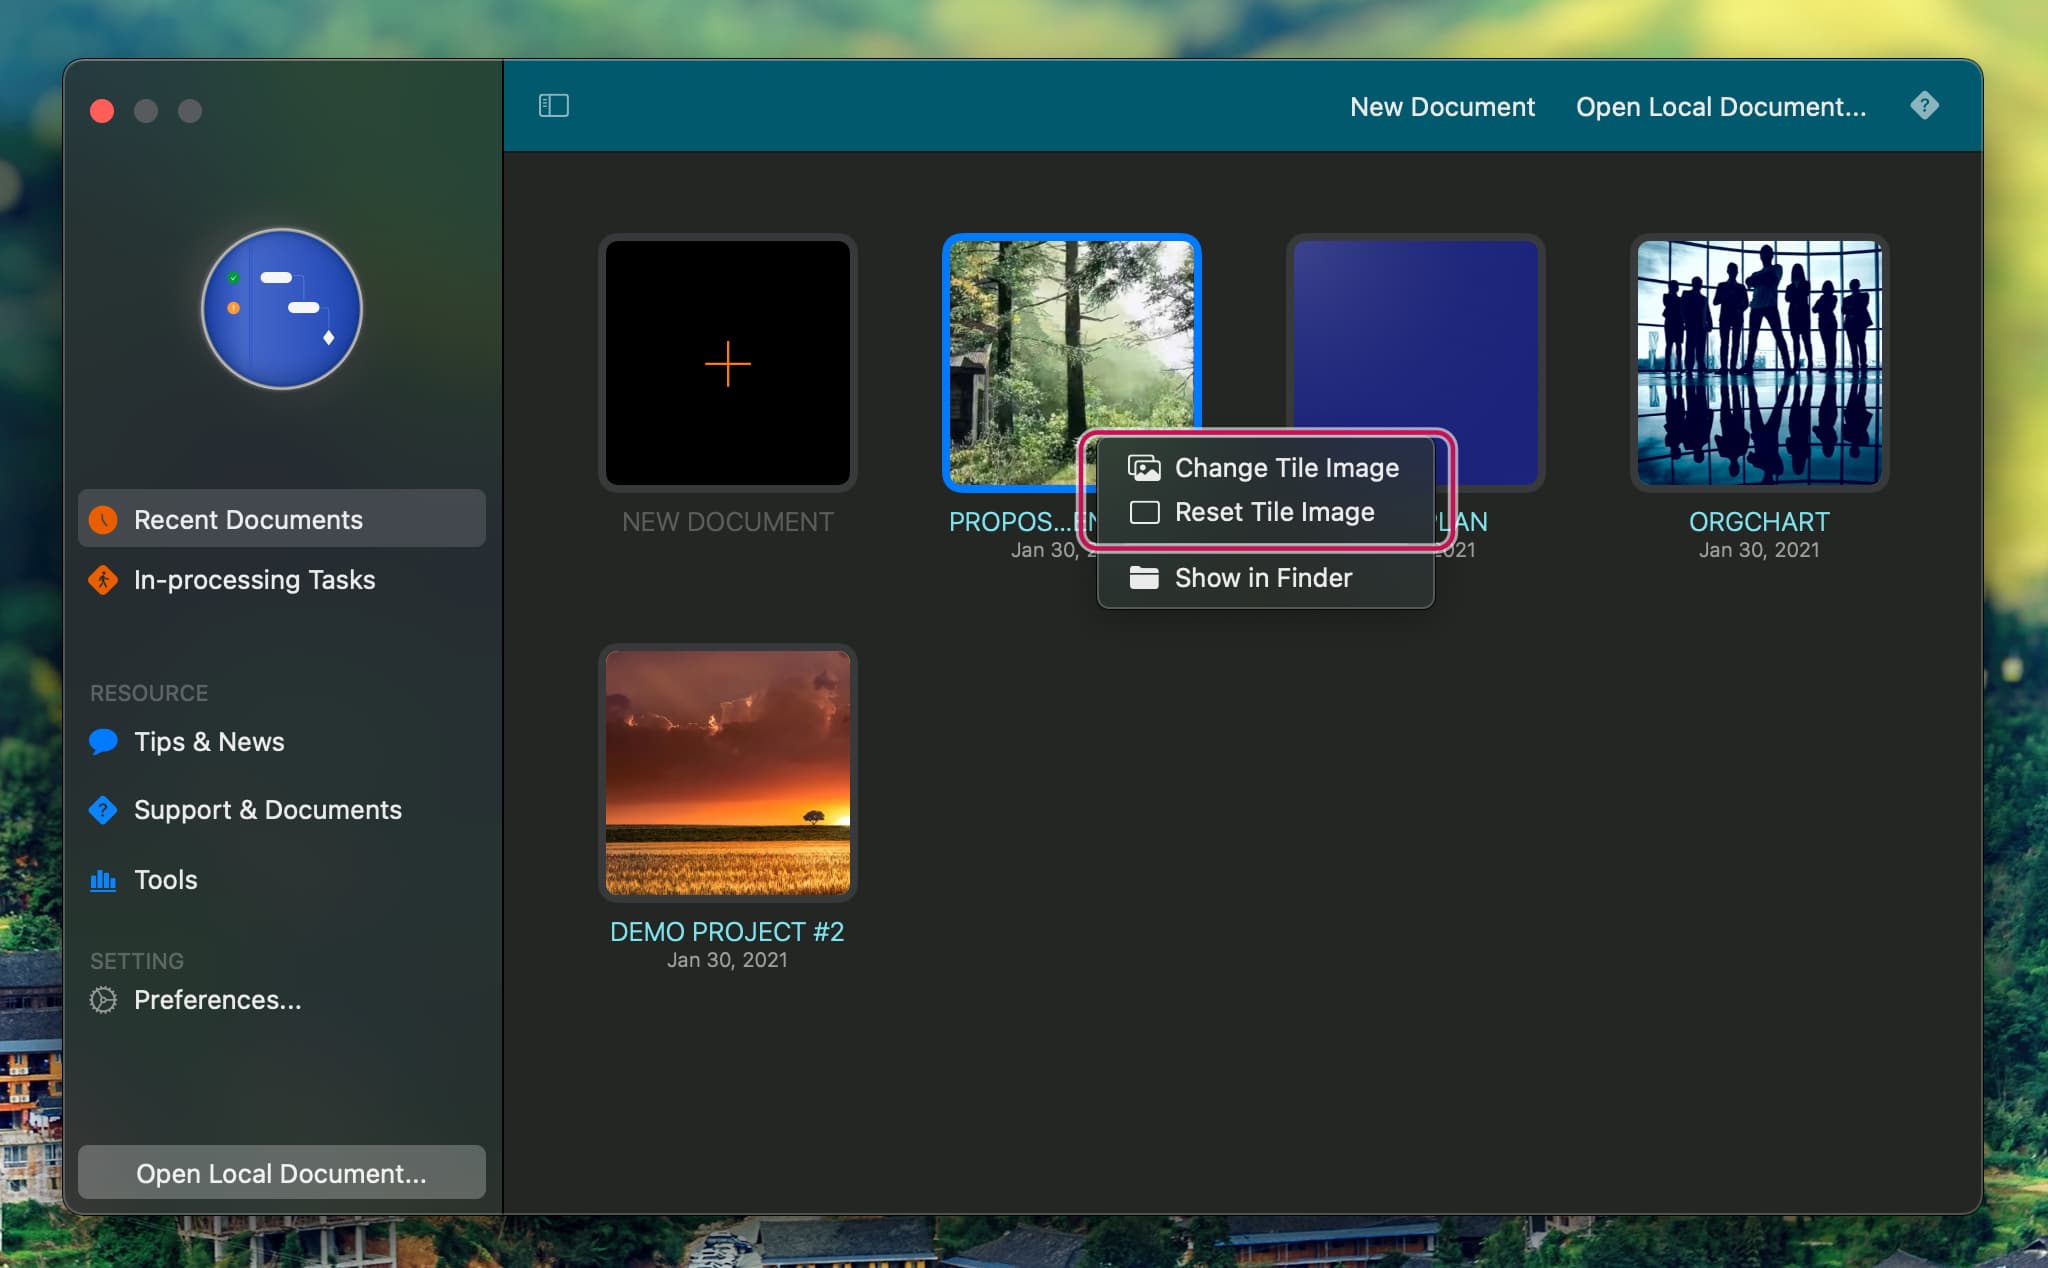Click the Support & Documents diamond icon

click(103, 810)
